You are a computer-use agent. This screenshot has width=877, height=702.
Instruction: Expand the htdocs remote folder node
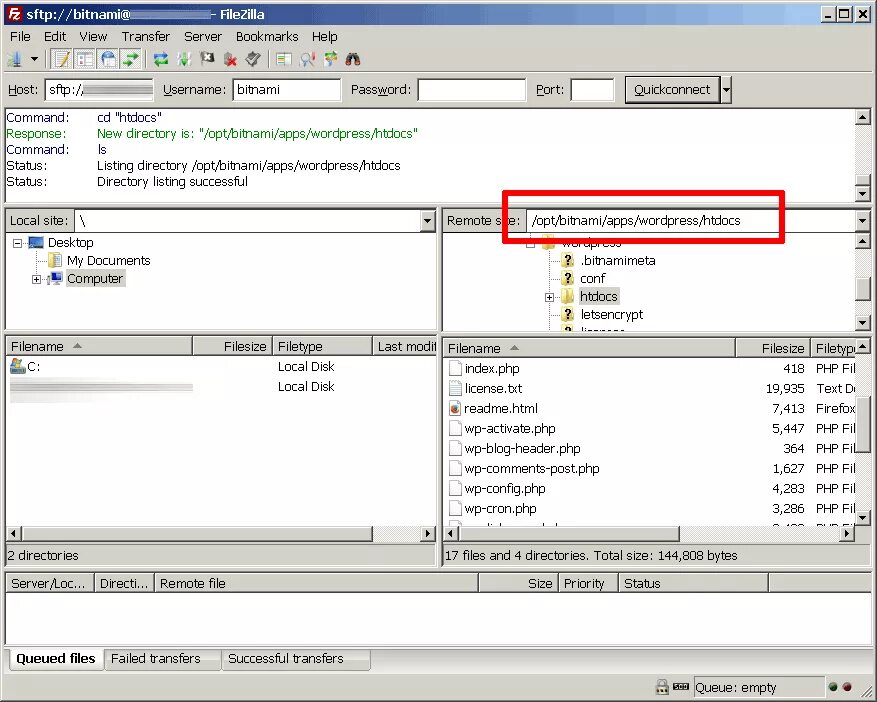[549, 297]
